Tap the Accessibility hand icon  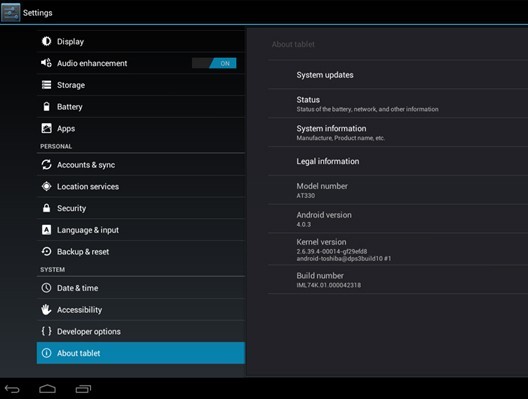point(46,309)
